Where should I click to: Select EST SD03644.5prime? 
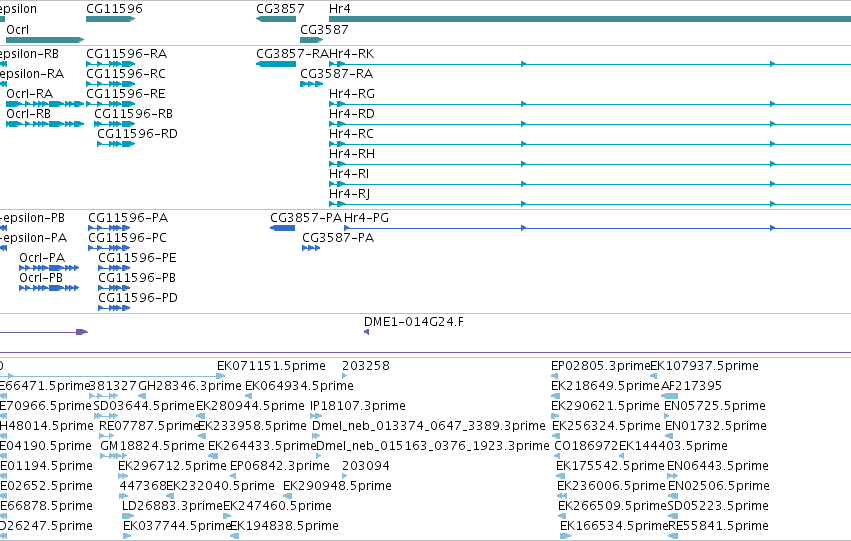(144, 406)
